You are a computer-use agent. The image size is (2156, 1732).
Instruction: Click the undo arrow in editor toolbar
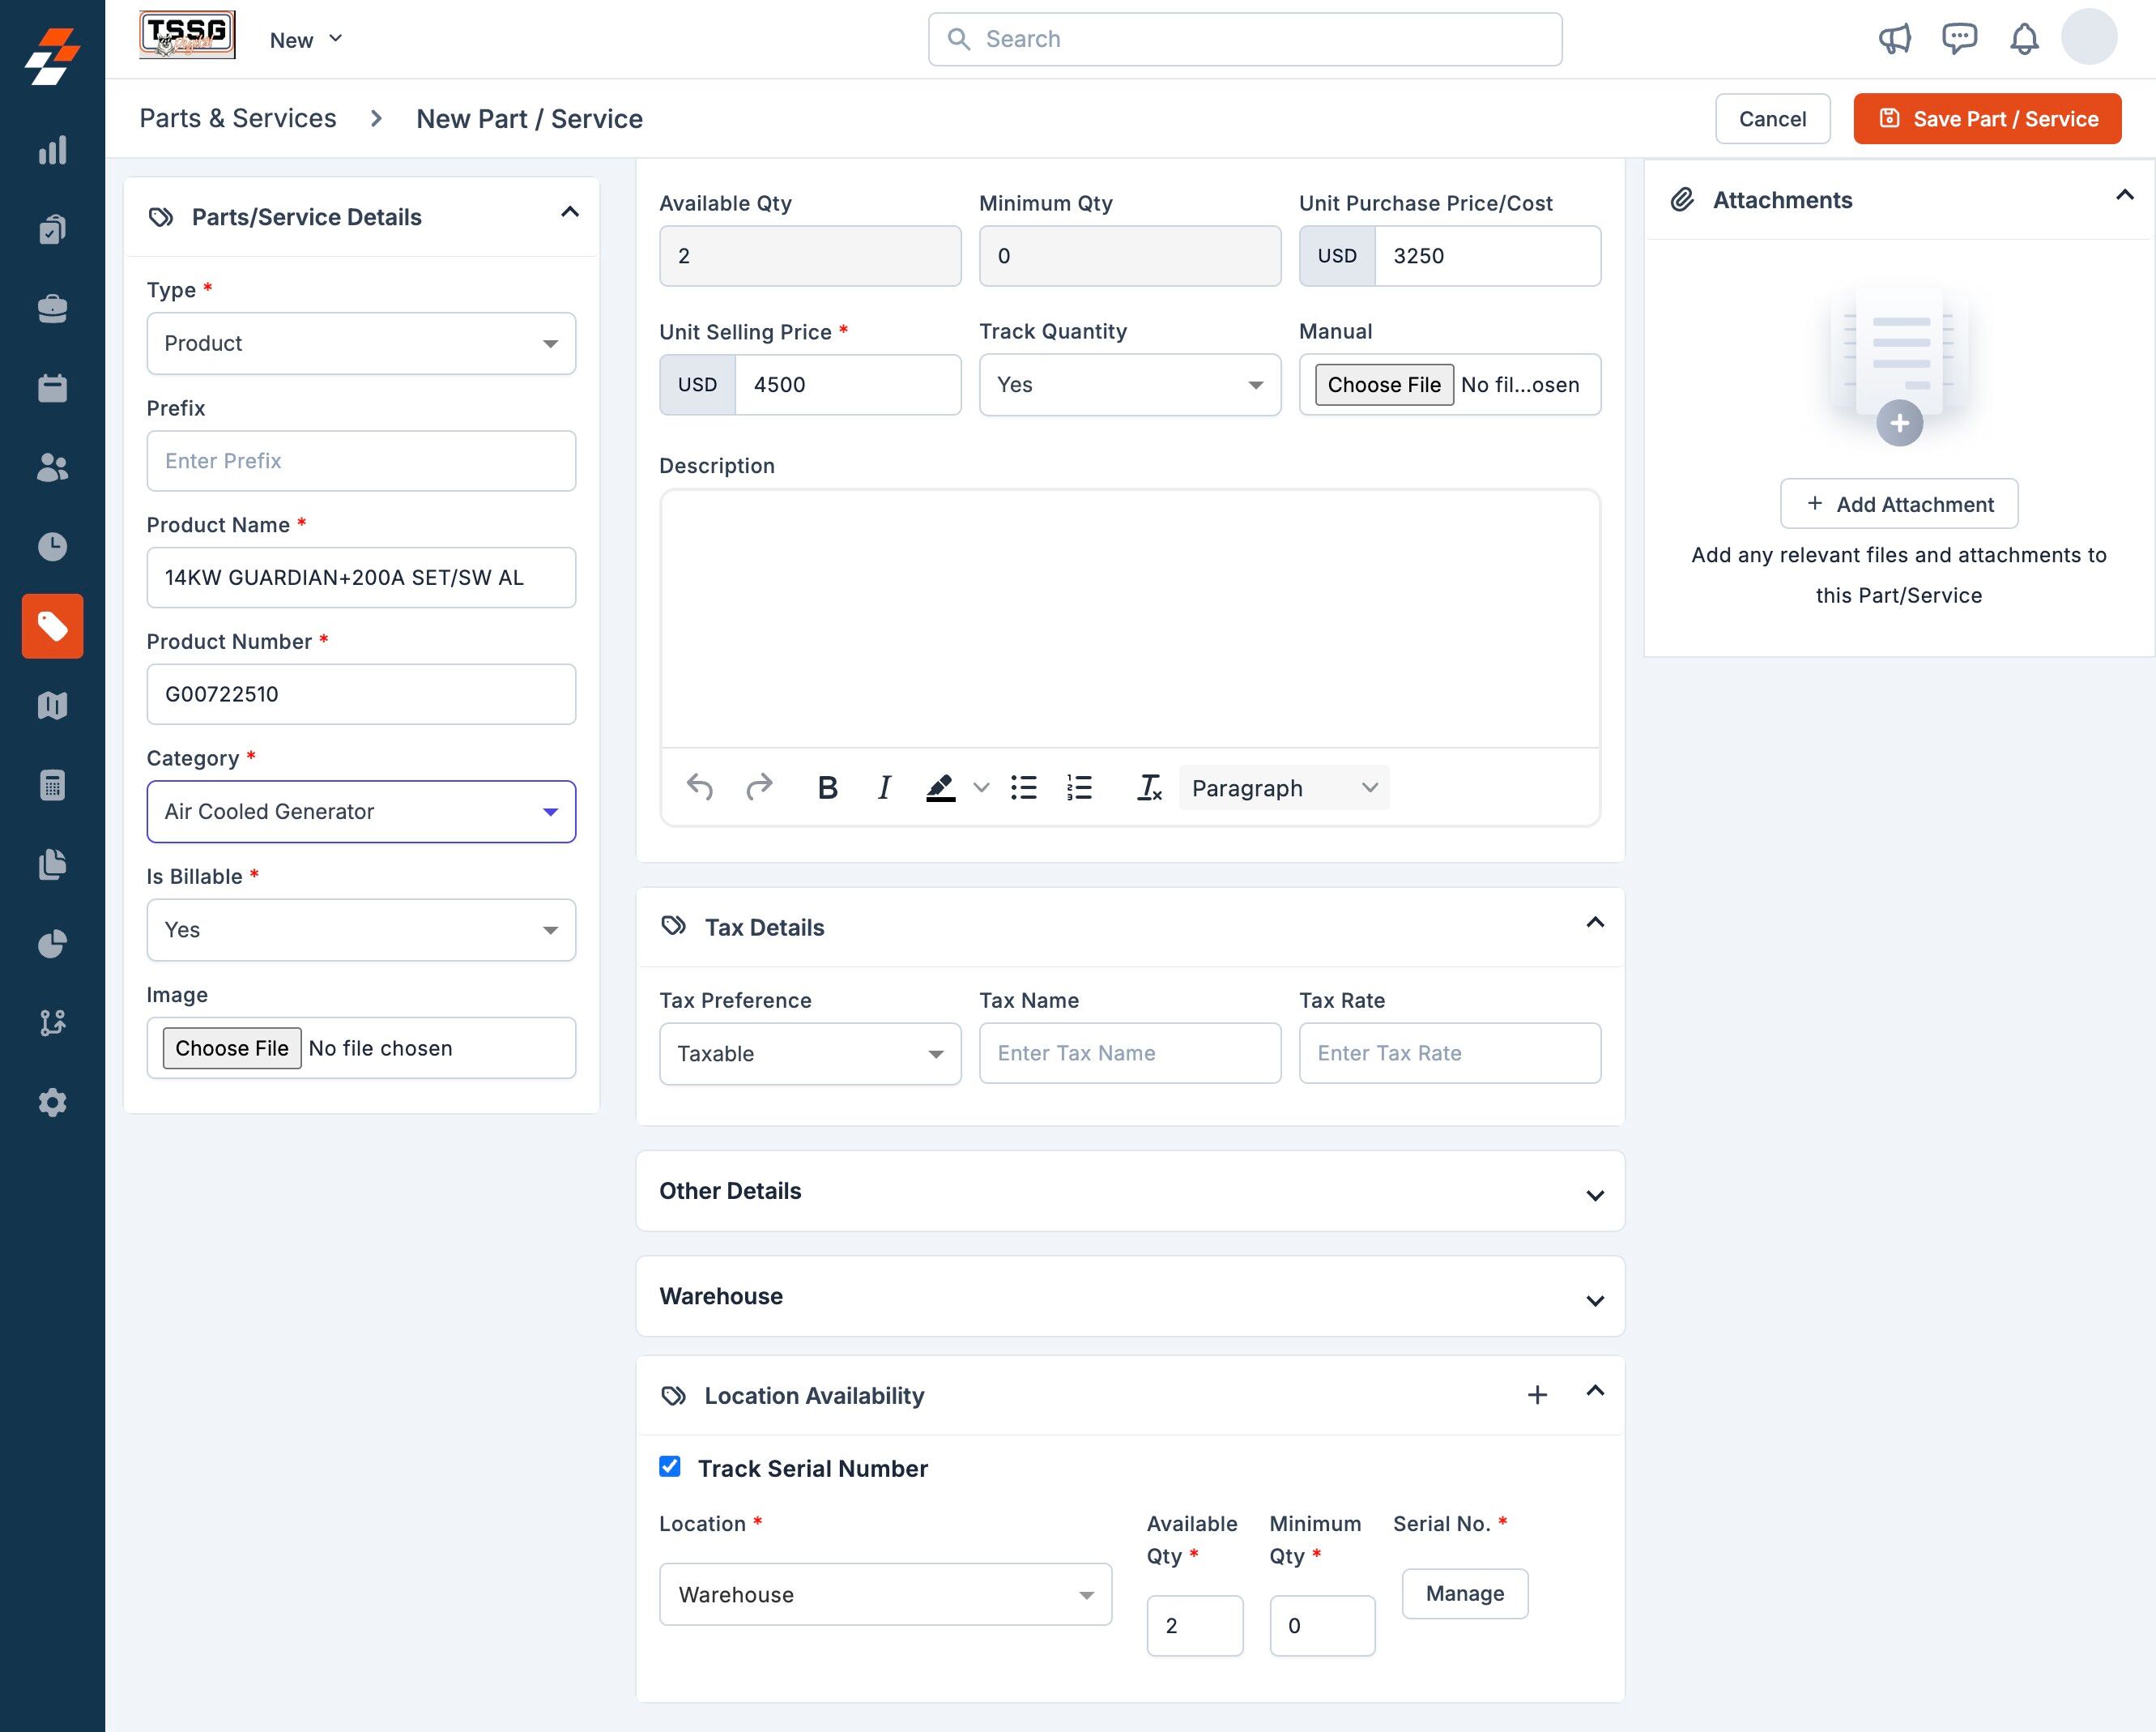click(x=699, y=788)
